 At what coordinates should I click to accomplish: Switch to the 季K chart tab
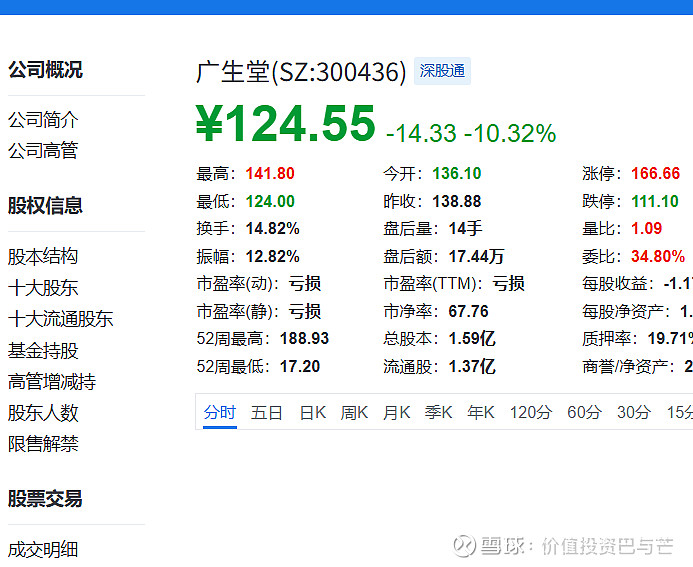point(438,413)
